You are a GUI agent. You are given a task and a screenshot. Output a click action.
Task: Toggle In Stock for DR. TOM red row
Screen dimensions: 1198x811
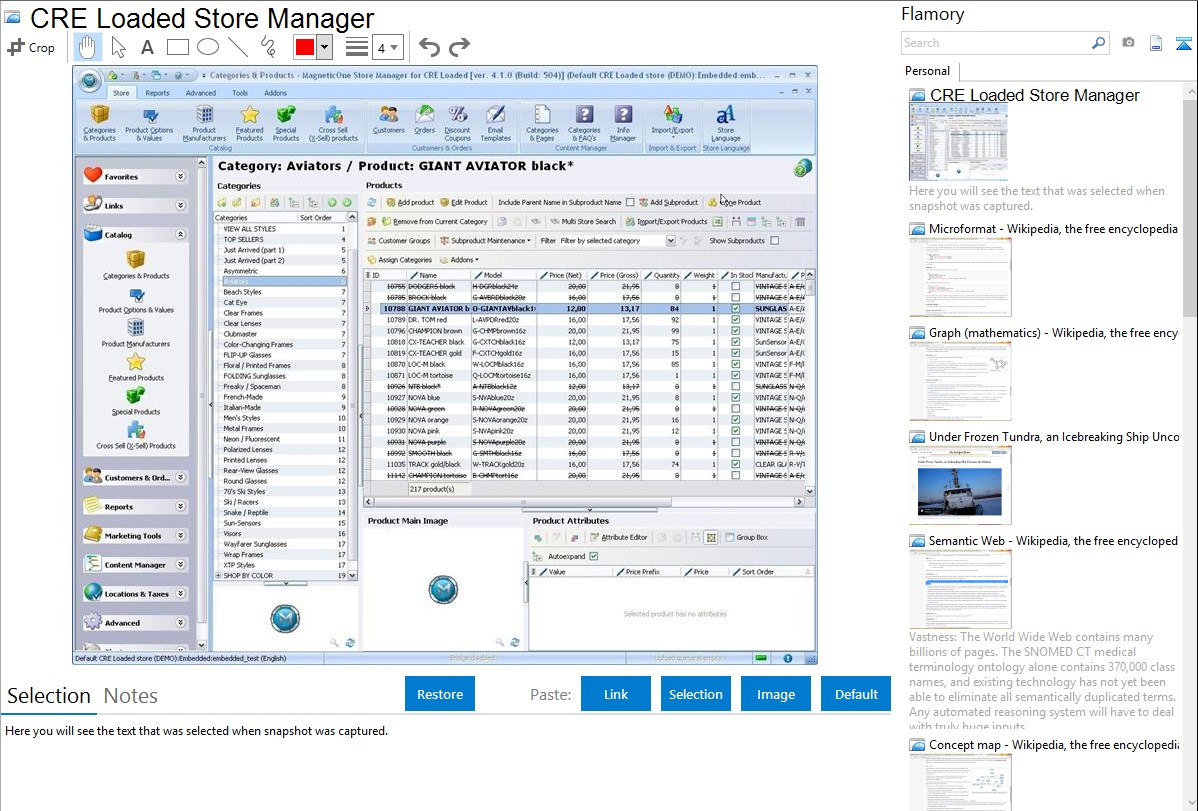(x=736, y=320)
